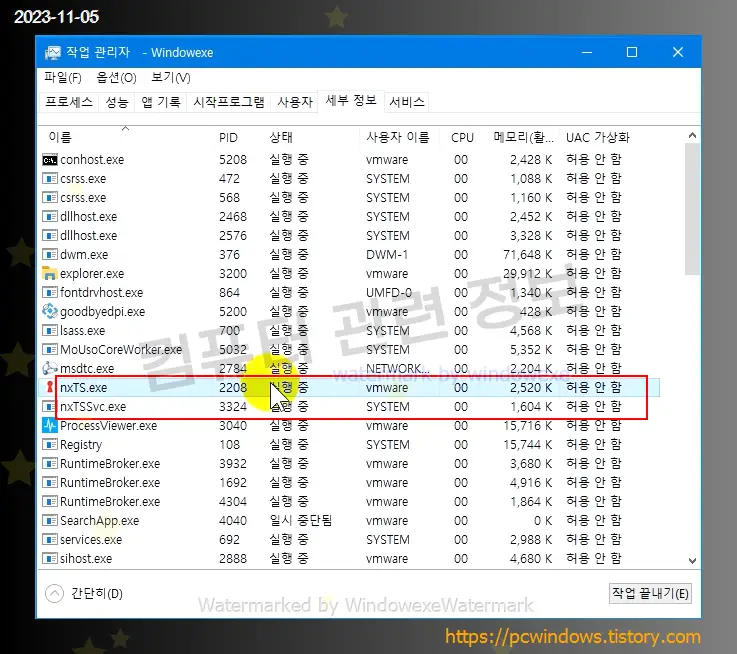Click the services.exe icon
The image size is (737, 654).
click(x=50, y=540)
